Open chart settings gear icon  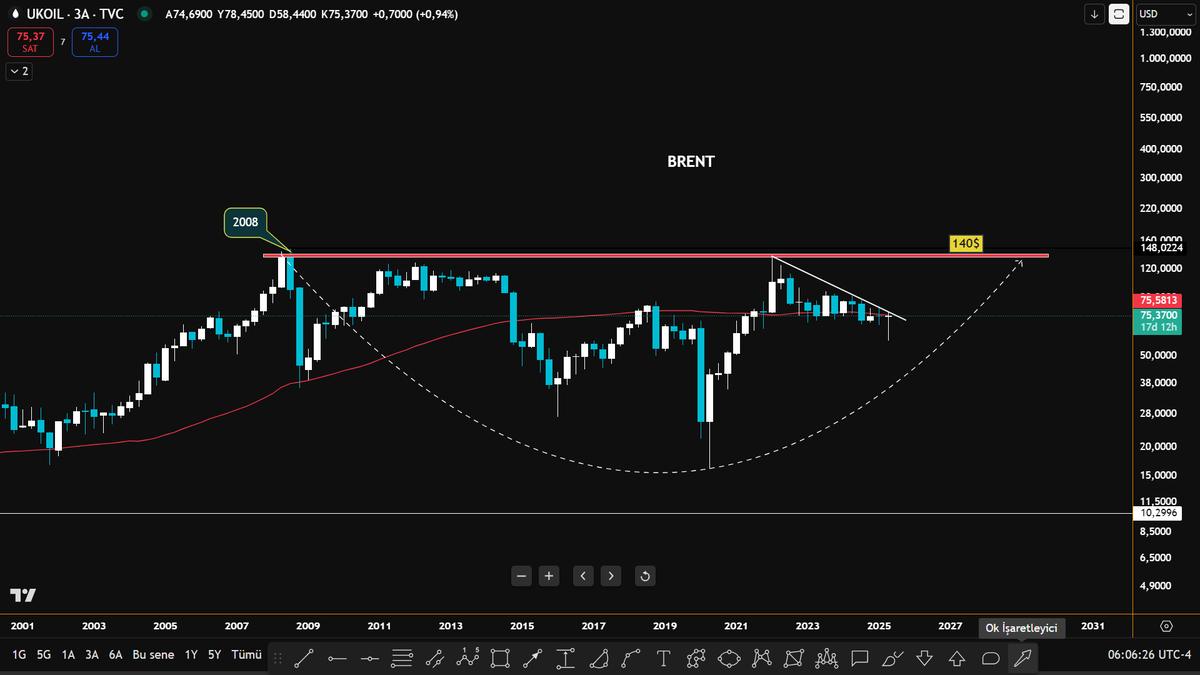tap(1166, 626)
